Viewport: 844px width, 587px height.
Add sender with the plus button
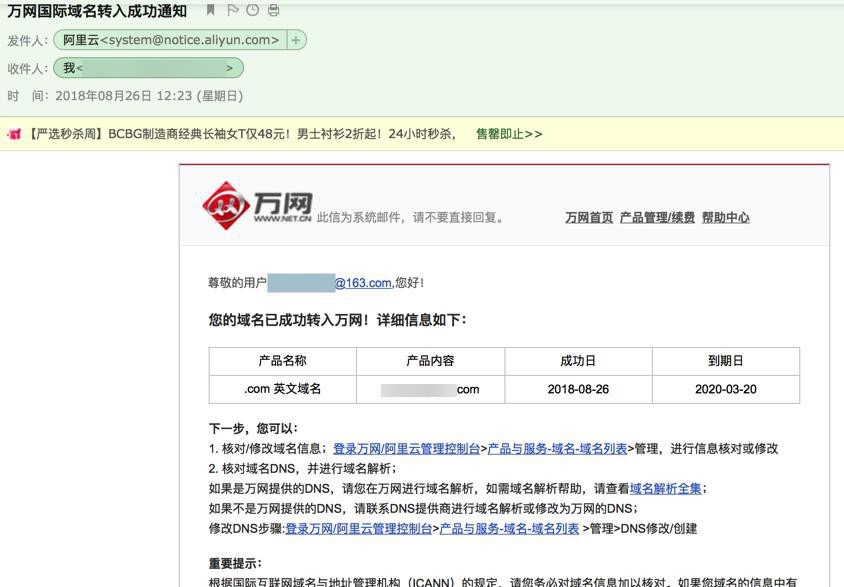(296, 40)
